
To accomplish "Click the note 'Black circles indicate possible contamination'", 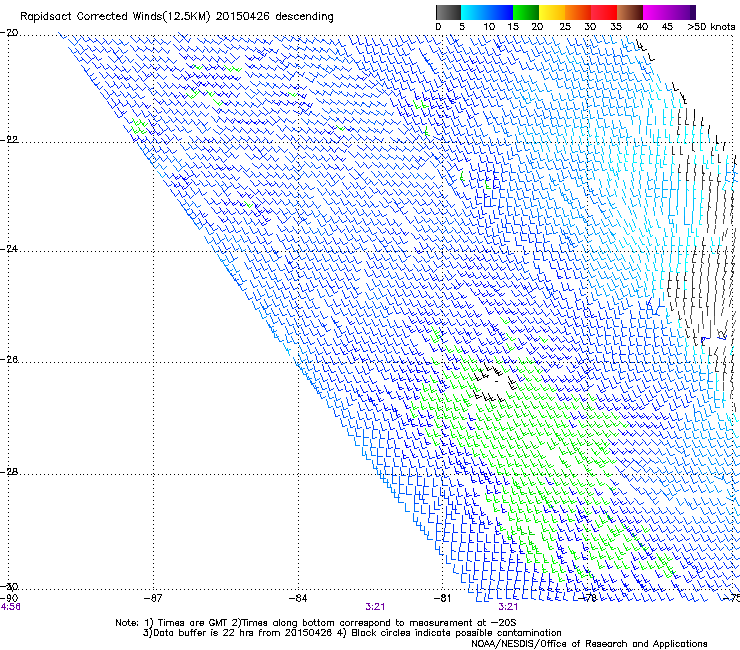I will tap(456, 633).
